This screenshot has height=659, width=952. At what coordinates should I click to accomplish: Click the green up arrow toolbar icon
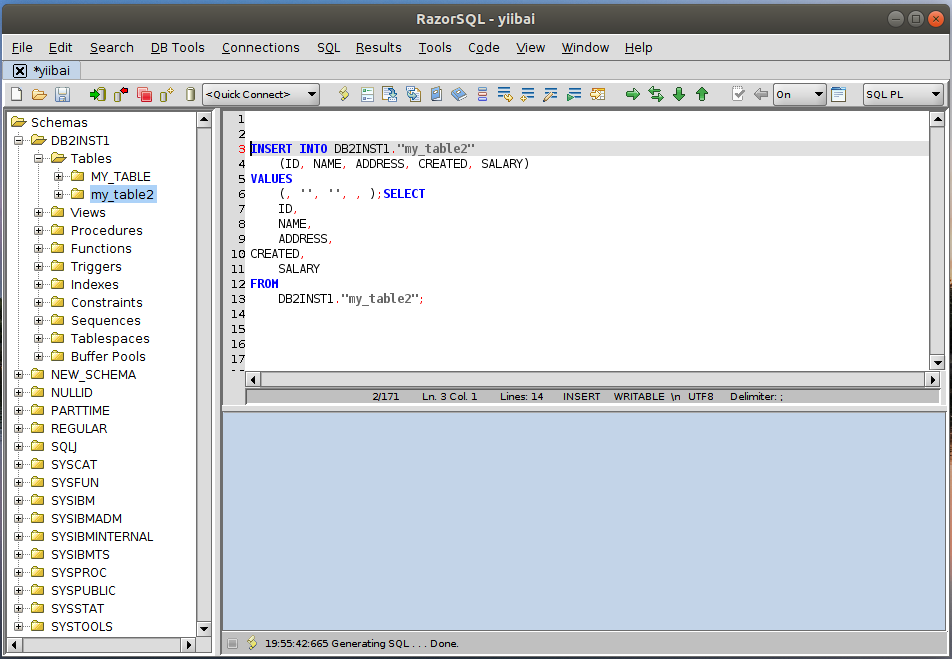[x=702, y=94]
